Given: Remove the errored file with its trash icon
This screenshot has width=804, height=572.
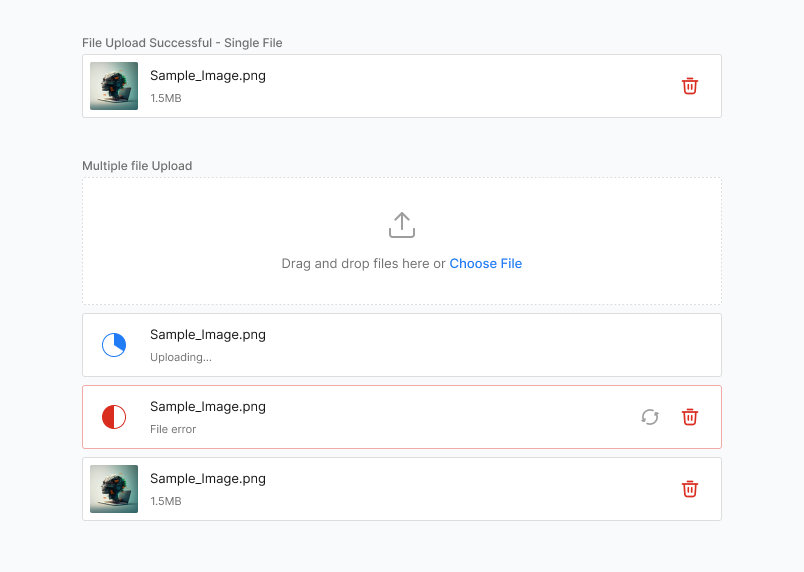Looking at the screenshot, I should coord(689,417).
